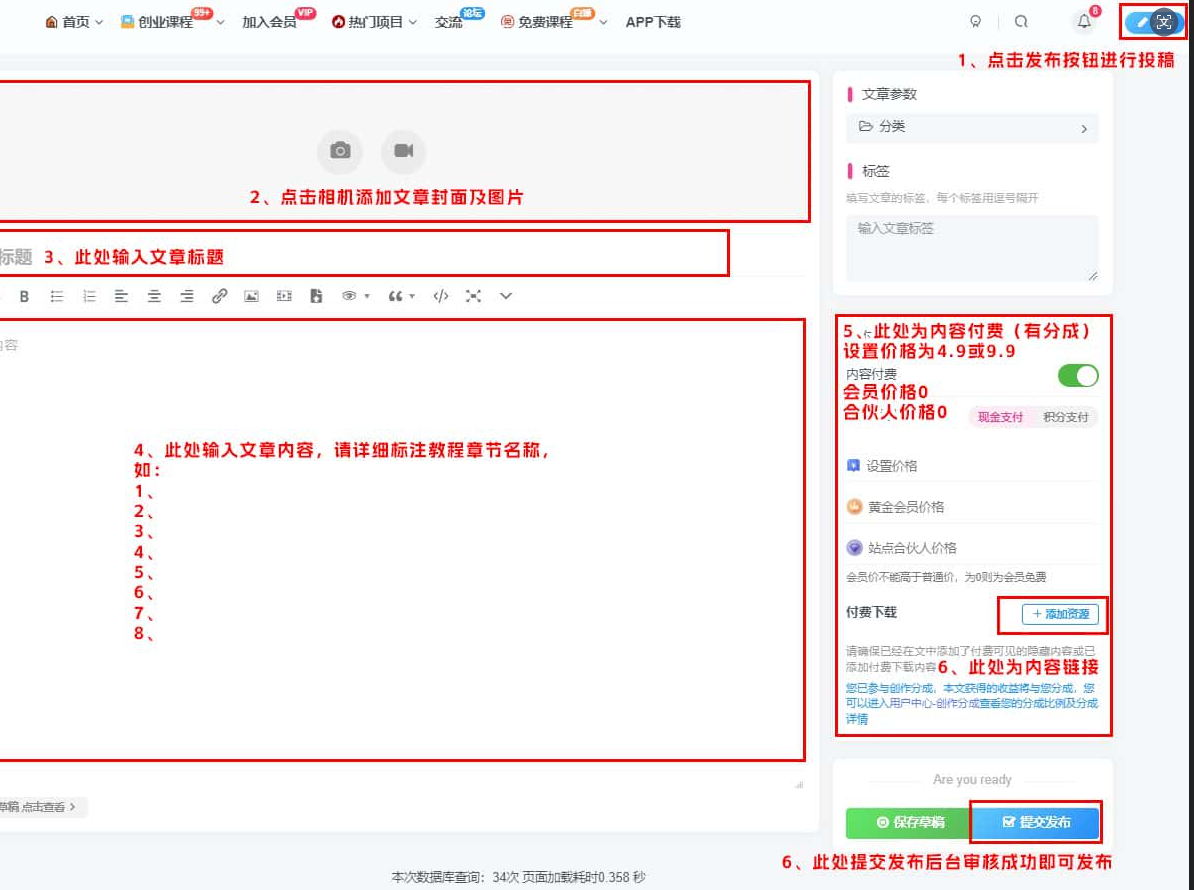Open the 创业课程 dropdown arrow
This screenshot has height=890, width=1194.
(220, 22)
